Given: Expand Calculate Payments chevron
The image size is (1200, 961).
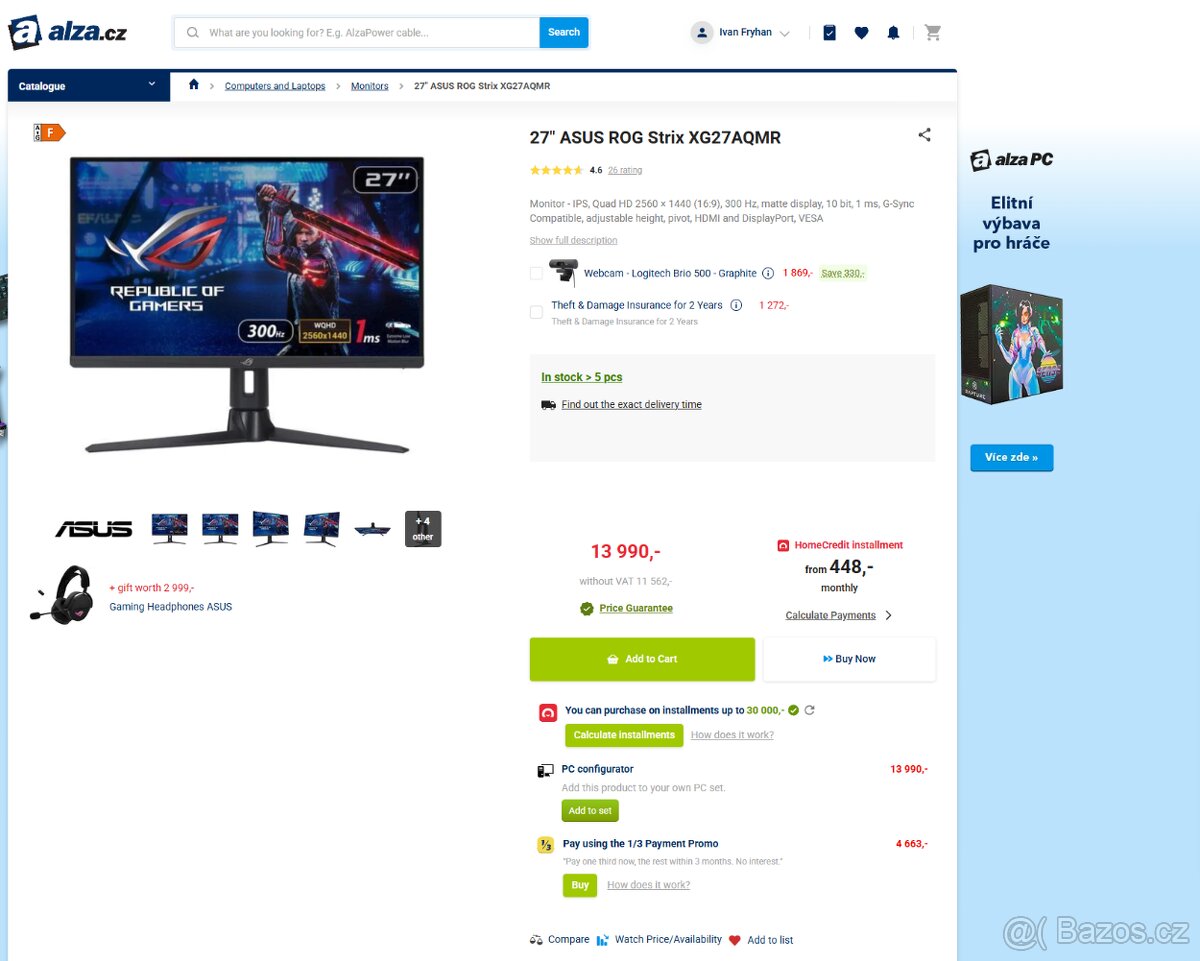Looking at the screenshot, I should coord(889,616).
